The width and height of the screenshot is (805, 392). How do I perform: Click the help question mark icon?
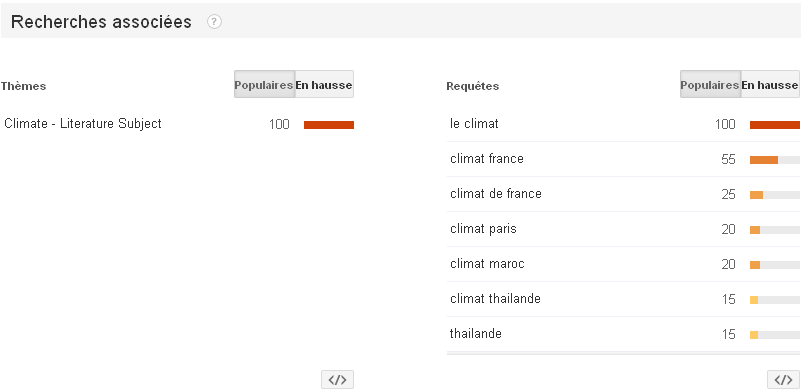point(214,22)
